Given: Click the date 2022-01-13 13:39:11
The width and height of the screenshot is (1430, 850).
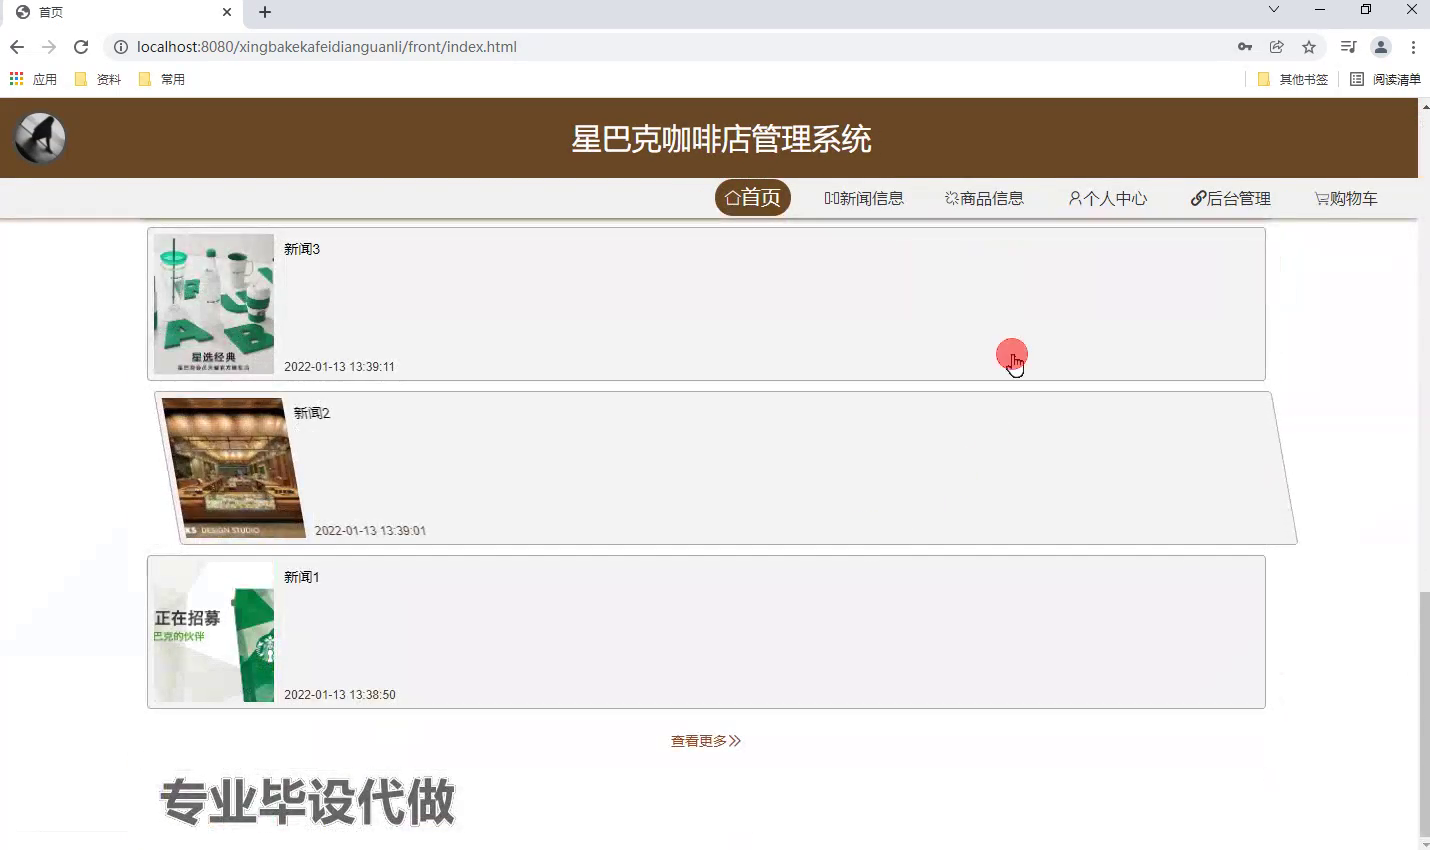Looking at the screenshot, I should pyautogui.click(x=339, y=367).
